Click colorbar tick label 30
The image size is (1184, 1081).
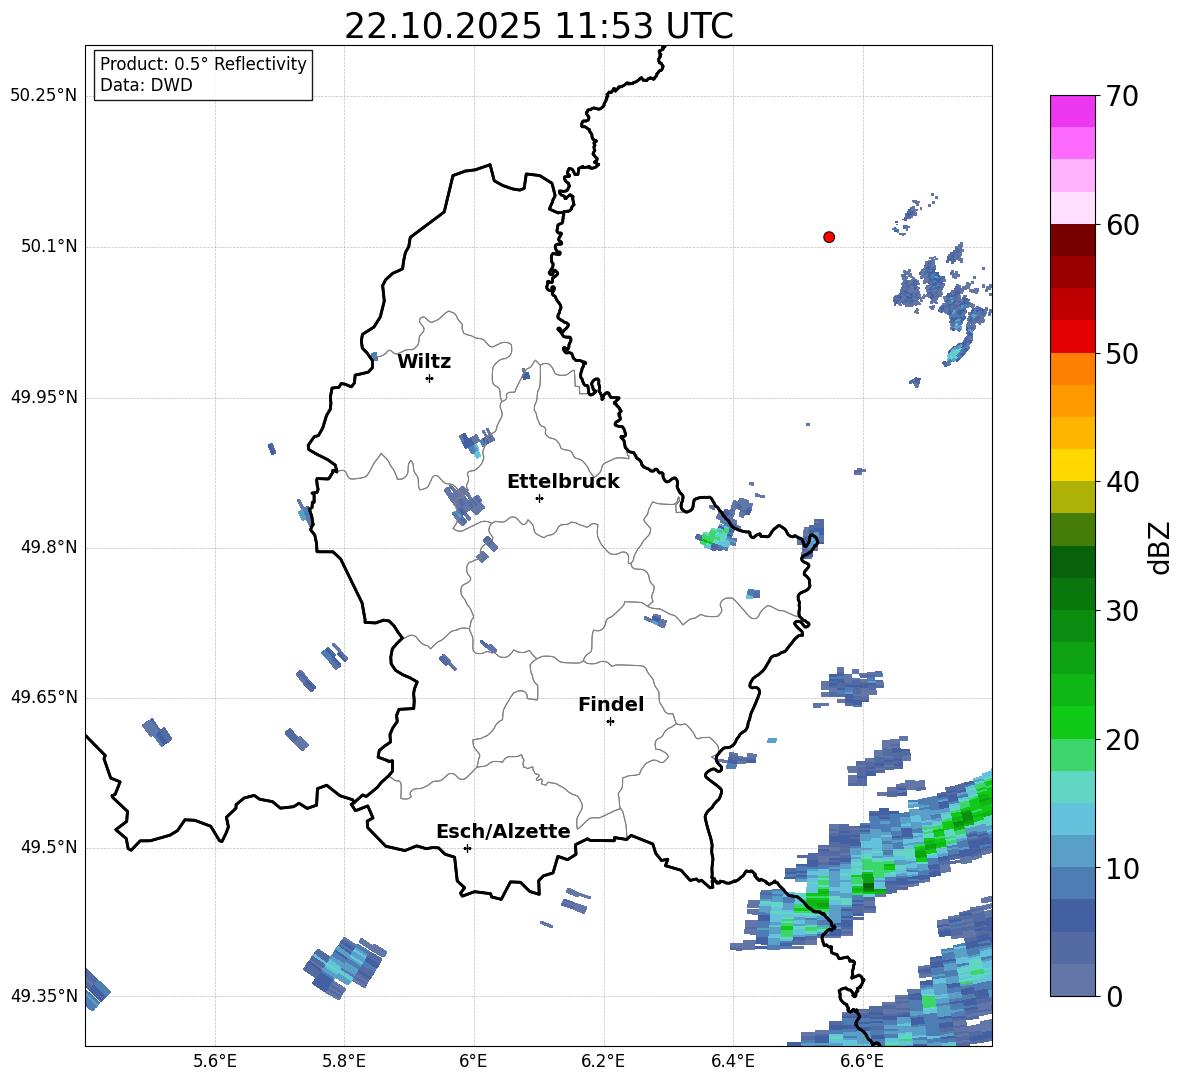tap(1122, 611)
